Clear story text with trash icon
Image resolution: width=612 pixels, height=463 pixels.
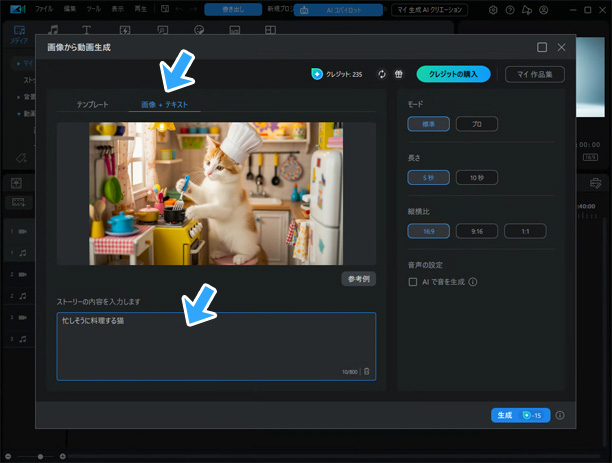[366, 371]
